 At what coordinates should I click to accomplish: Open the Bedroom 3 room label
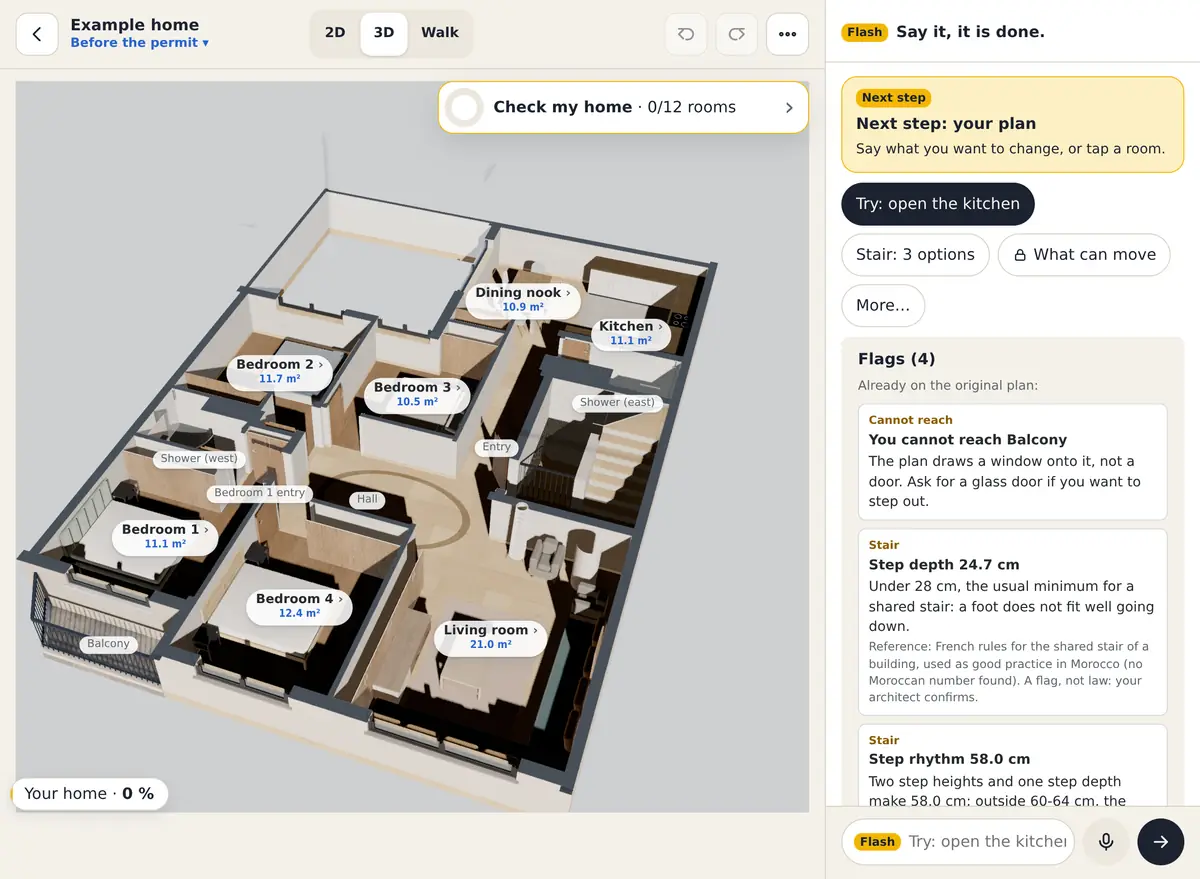point(417,394)
